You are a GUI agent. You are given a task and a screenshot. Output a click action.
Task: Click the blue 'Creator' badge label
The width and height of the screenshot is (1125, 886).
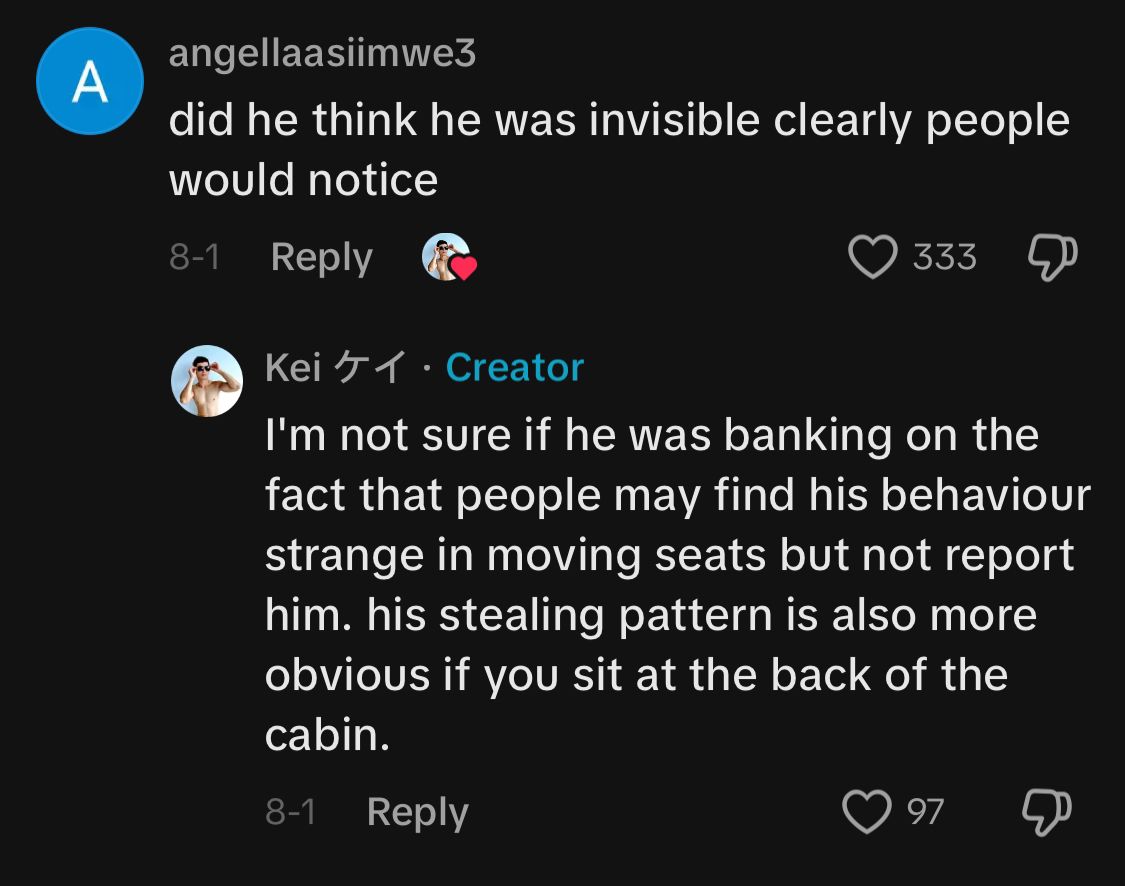pyautogui.click(x=514, y=368)
